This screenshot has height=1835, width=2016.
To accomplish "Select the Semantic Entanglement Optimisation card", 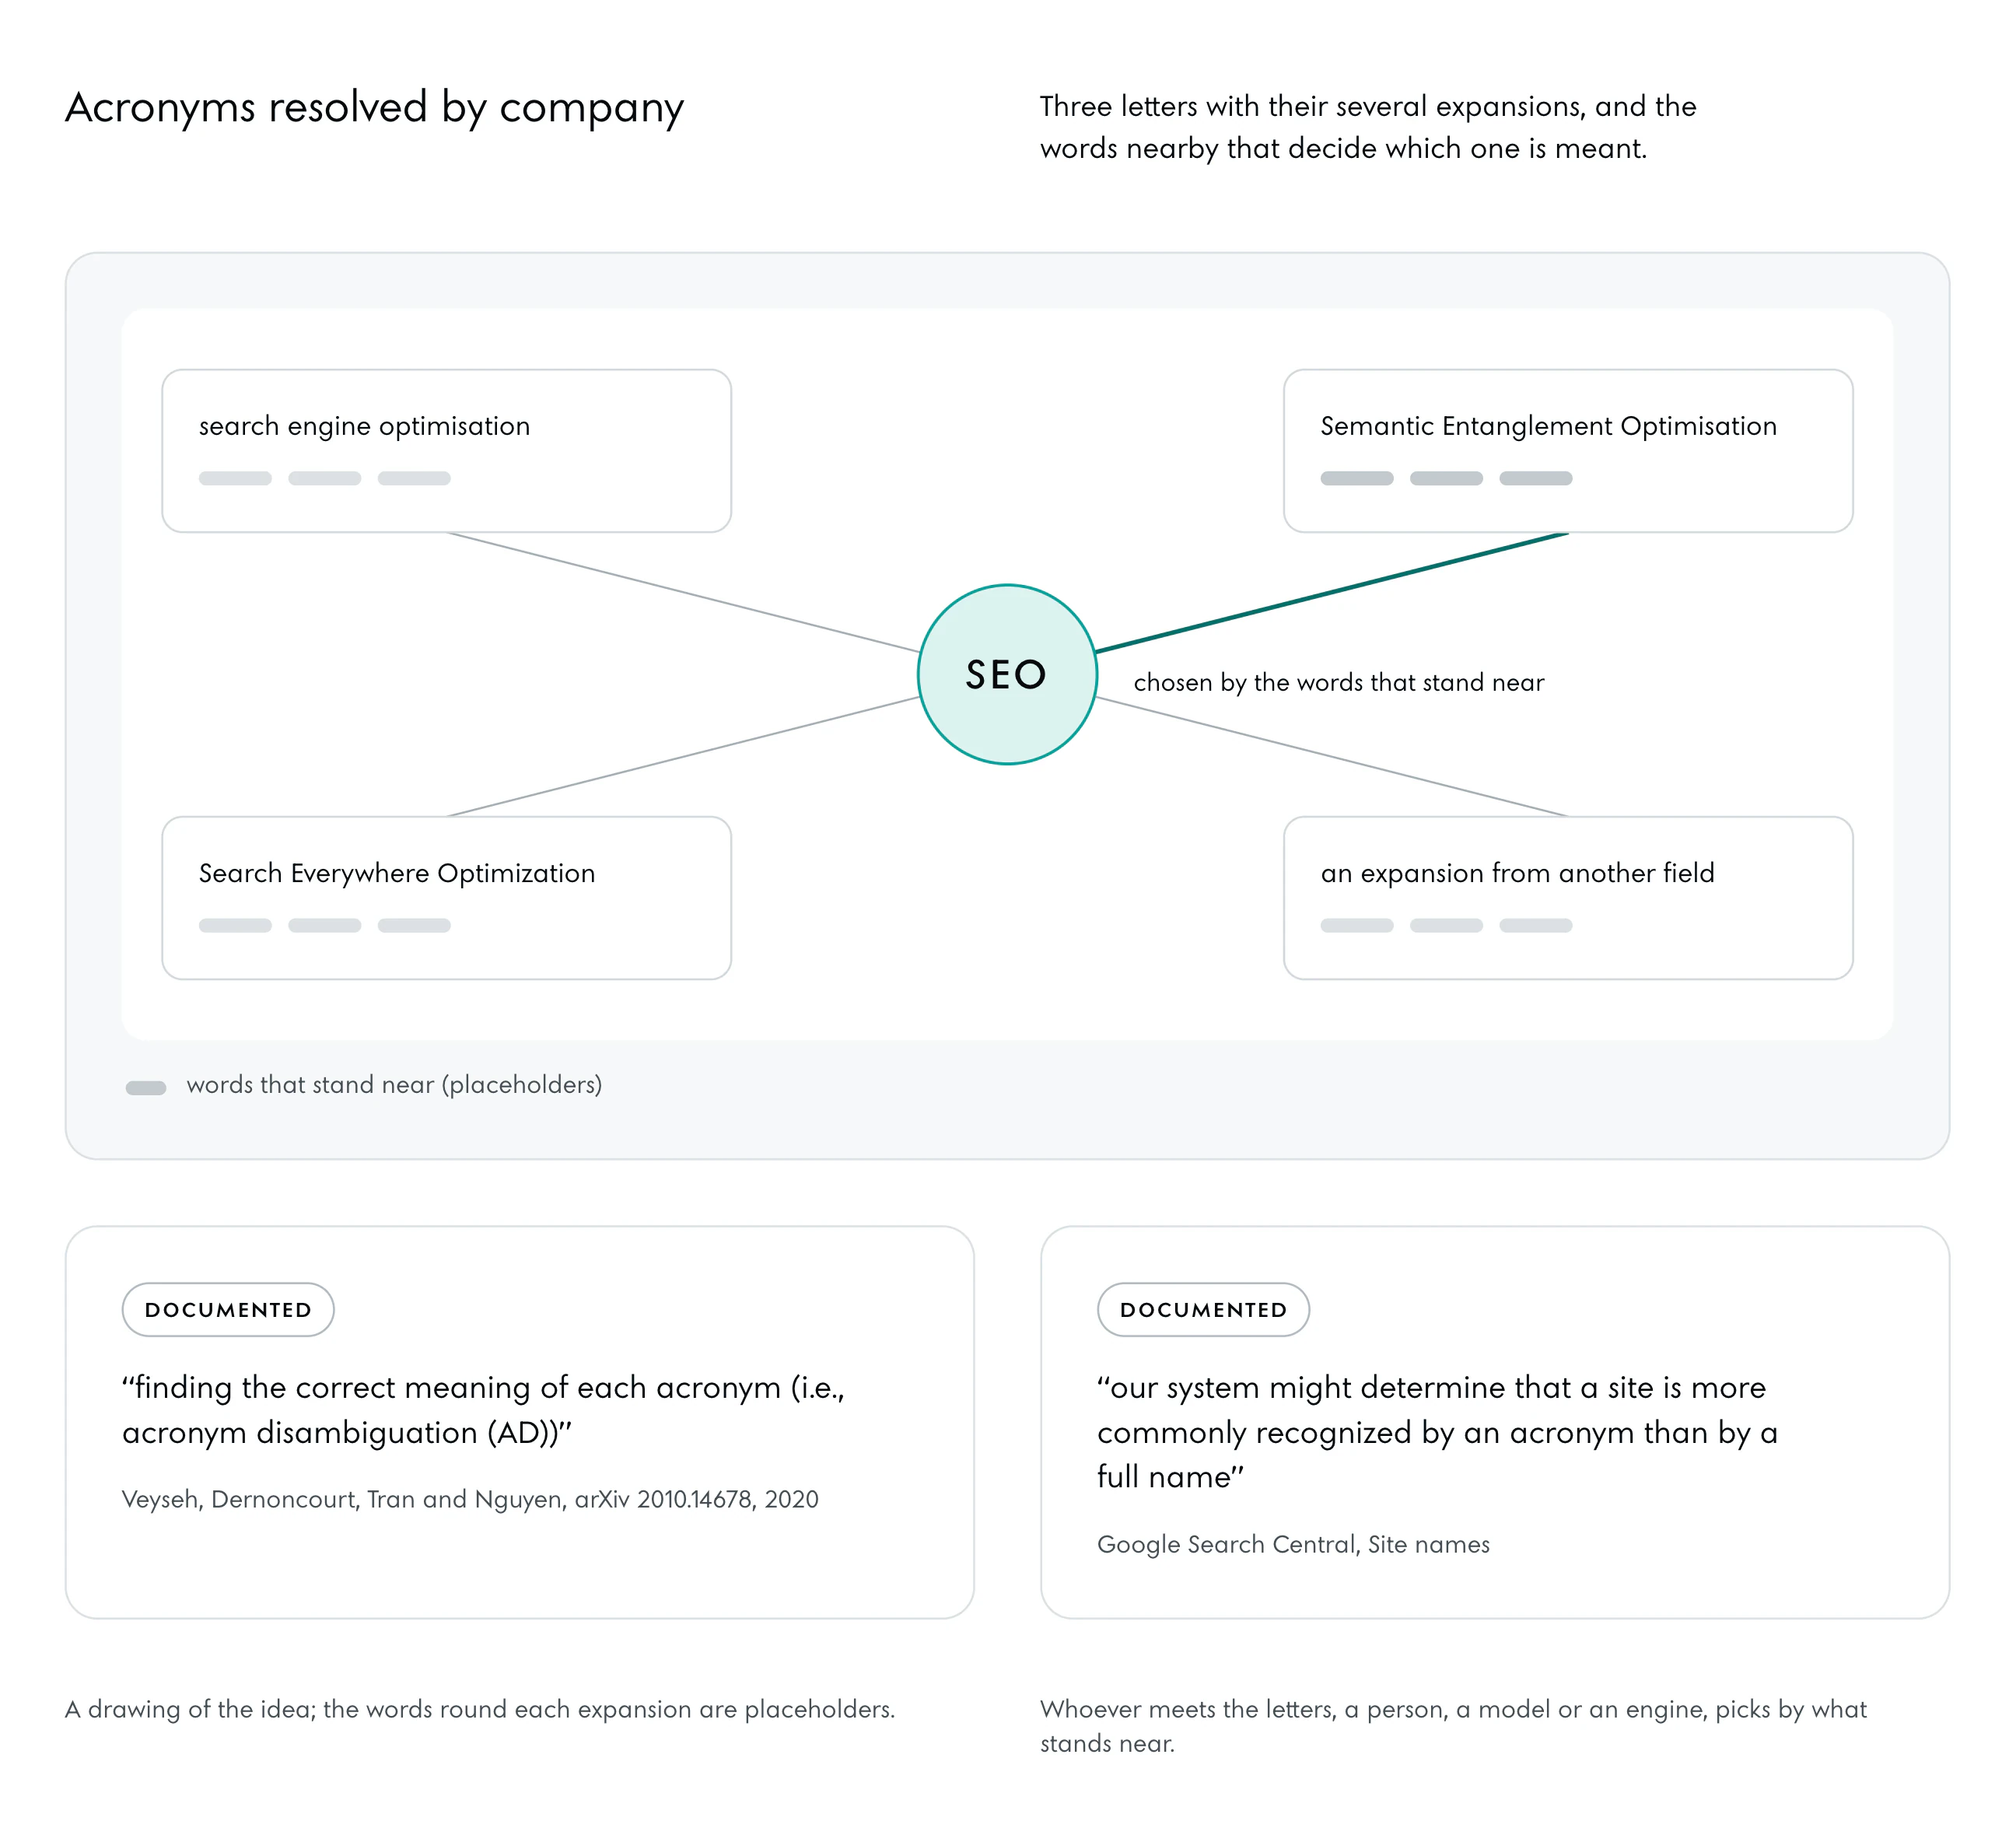I will point(1568,451).
